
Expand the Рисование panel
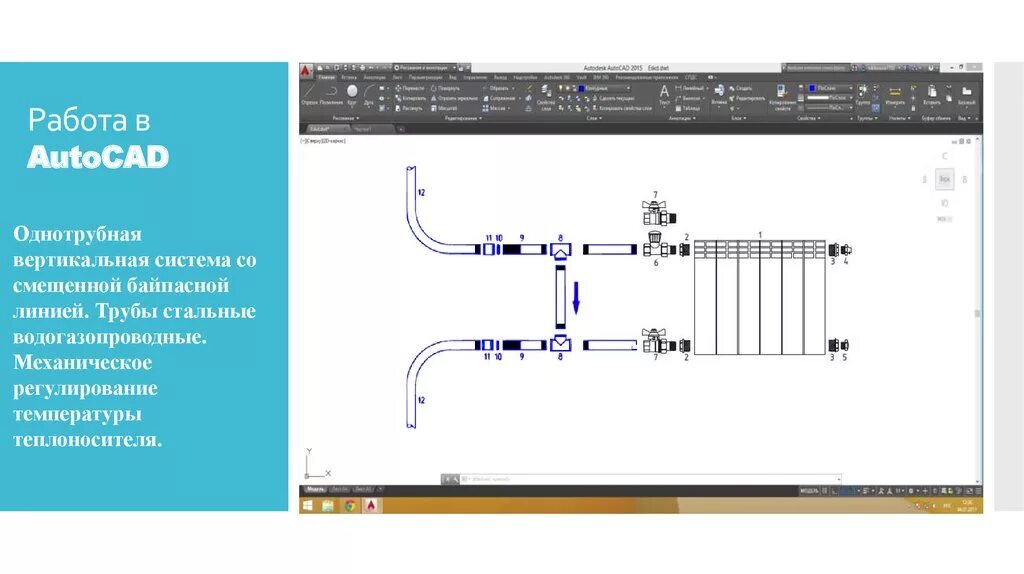pyautogui.click(x=346, y=118)
